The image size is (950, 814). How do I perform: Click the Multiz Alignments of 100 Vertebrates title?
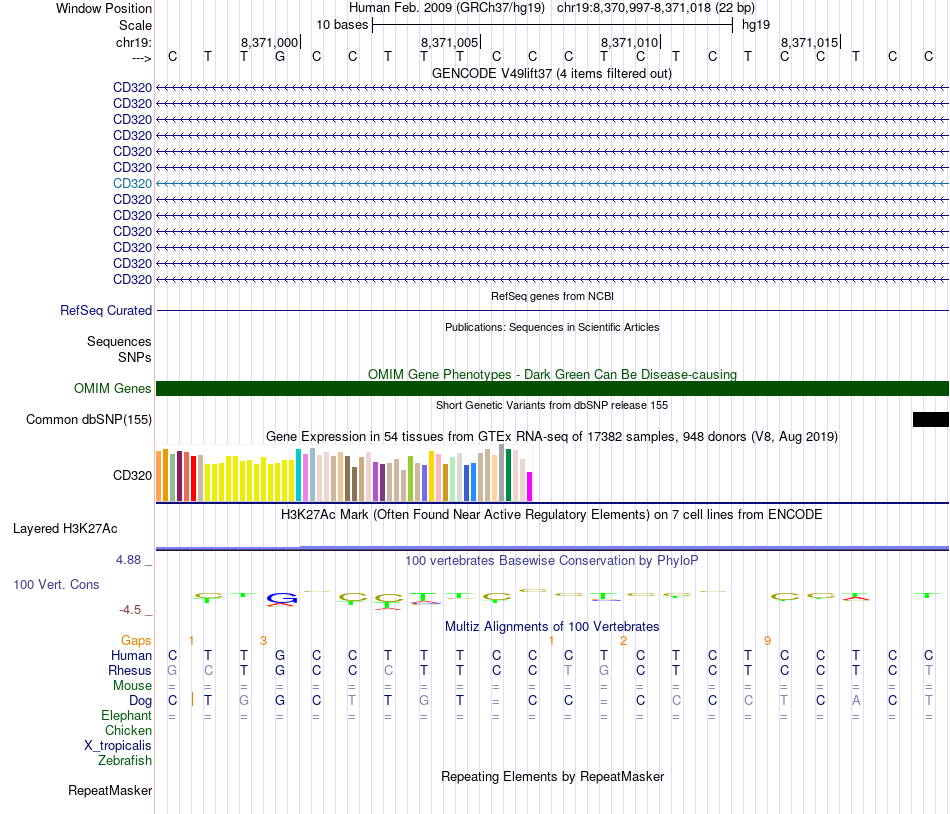tap(552, 626)
